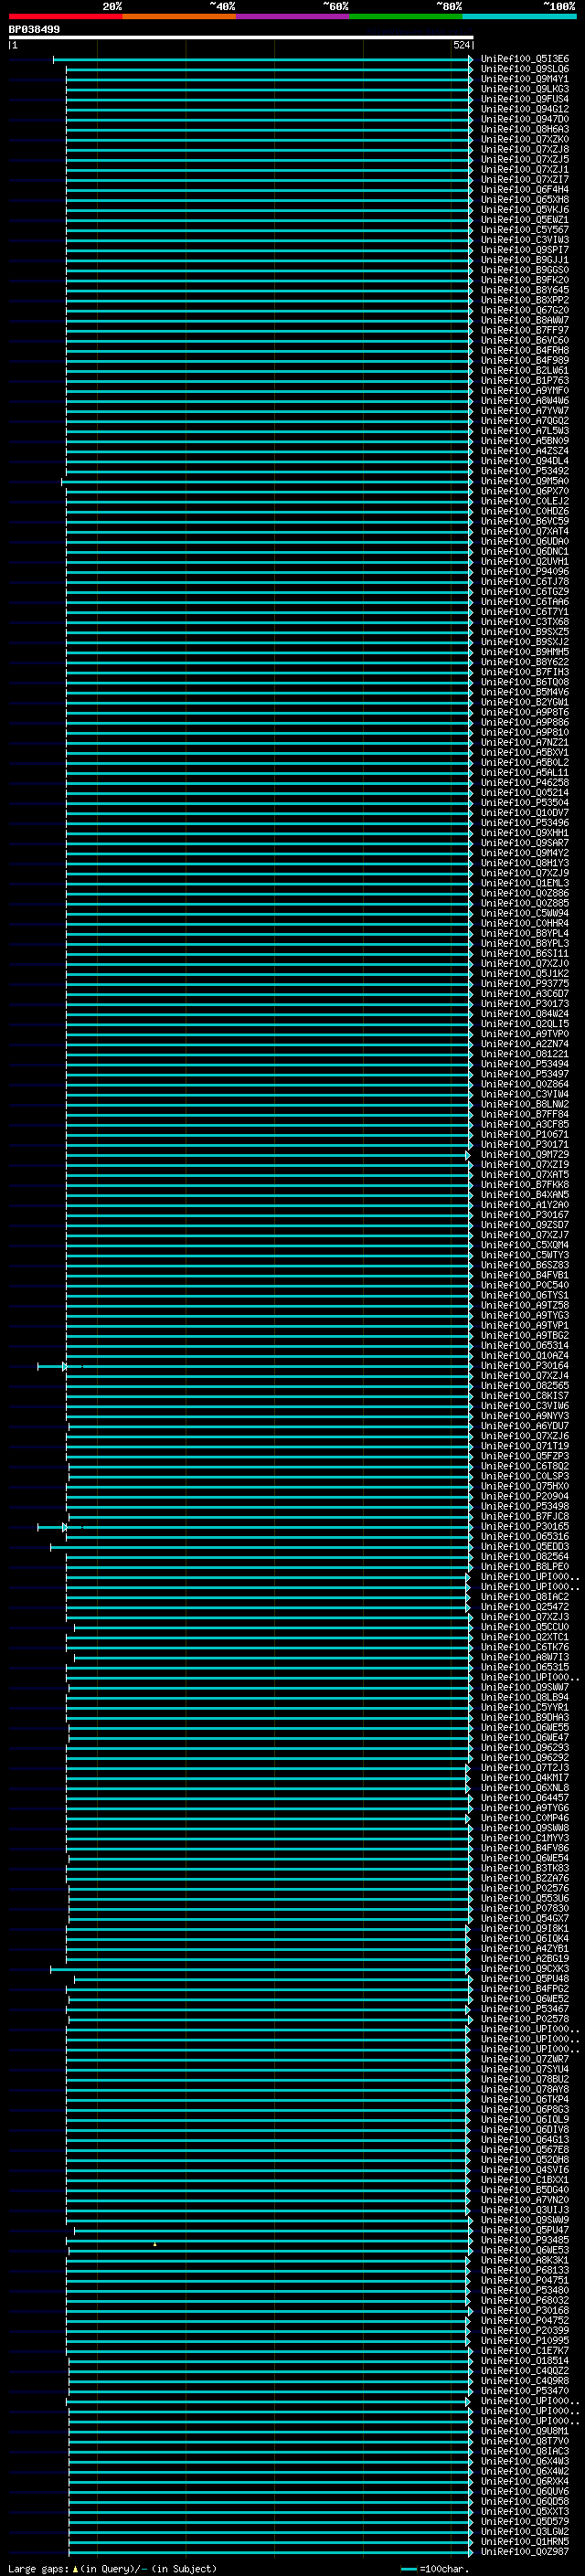585x2576 pixels.
Task: Select label UniRef100_P30167
Action: tap(525, 1215)
